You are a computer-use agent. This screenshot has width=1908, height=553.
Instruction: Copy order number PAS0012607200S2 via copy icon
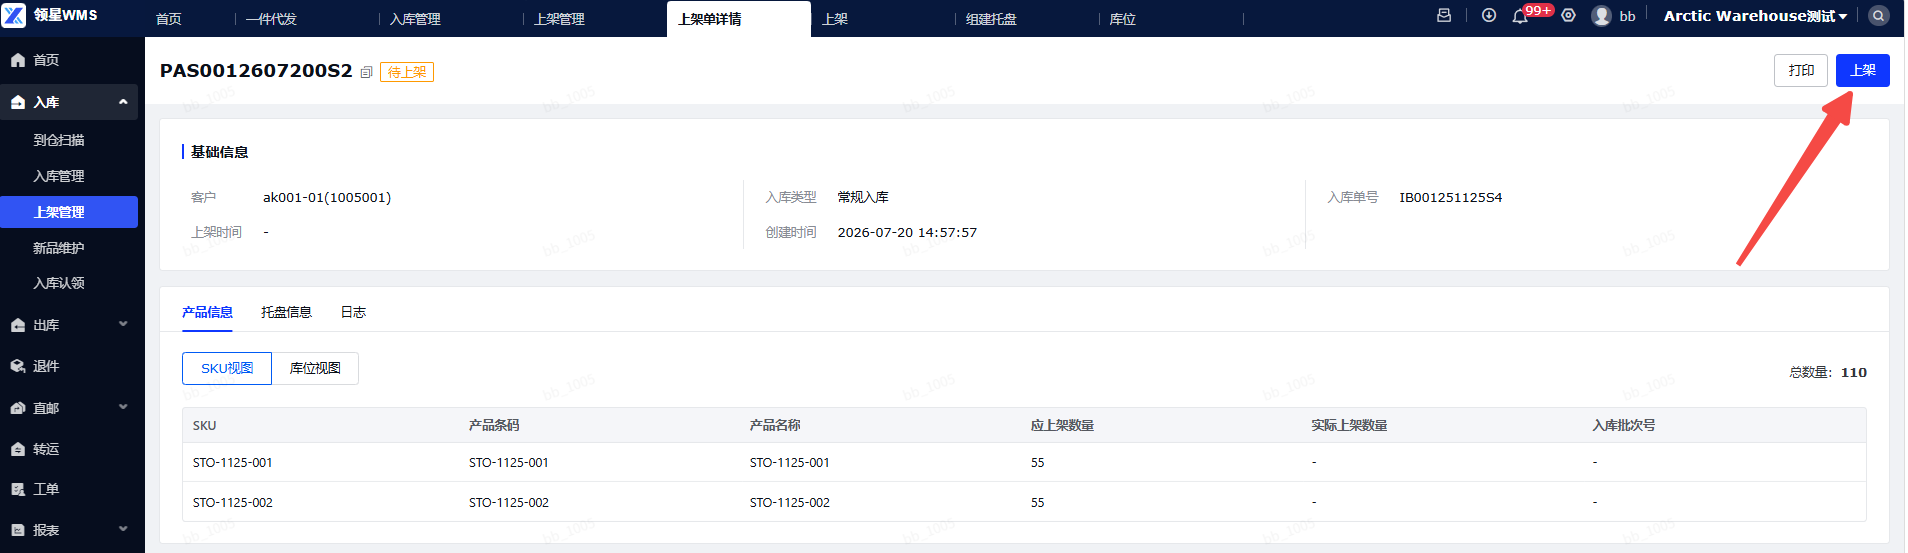click(x=367, y=72)
